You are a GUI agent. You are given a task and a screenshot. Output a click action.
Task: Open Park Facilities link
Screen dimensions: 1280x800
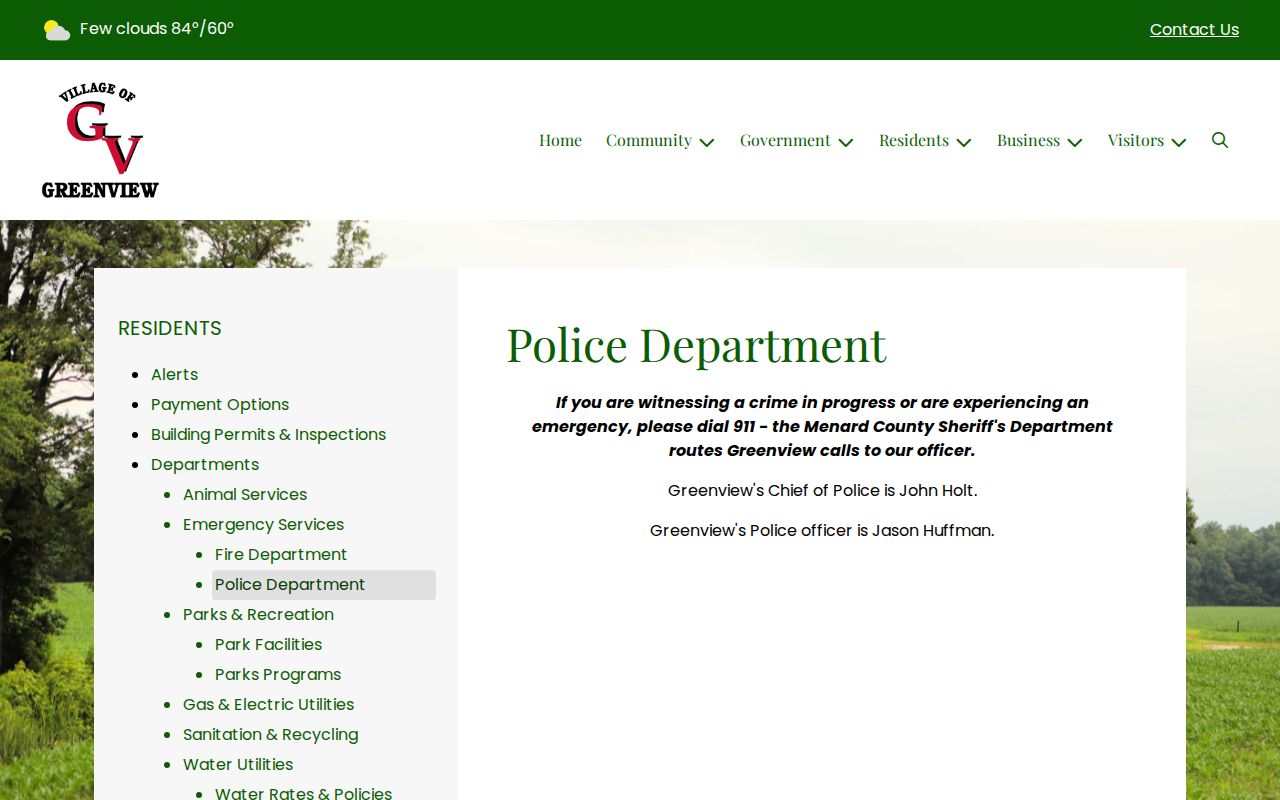pyautogui.click(x=268, y=644)
